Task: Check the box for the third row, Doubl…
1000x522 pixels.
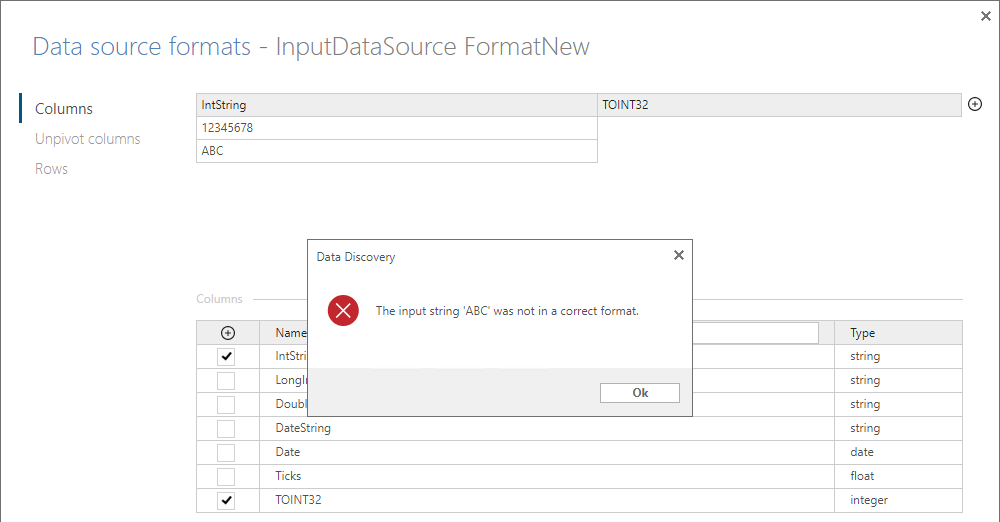Action: pos(226,405)
